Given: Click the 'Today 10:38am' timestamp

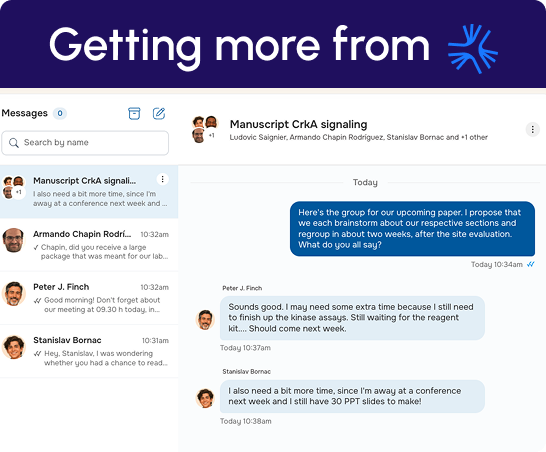Looking at the screenshot, I should [245, 421].
